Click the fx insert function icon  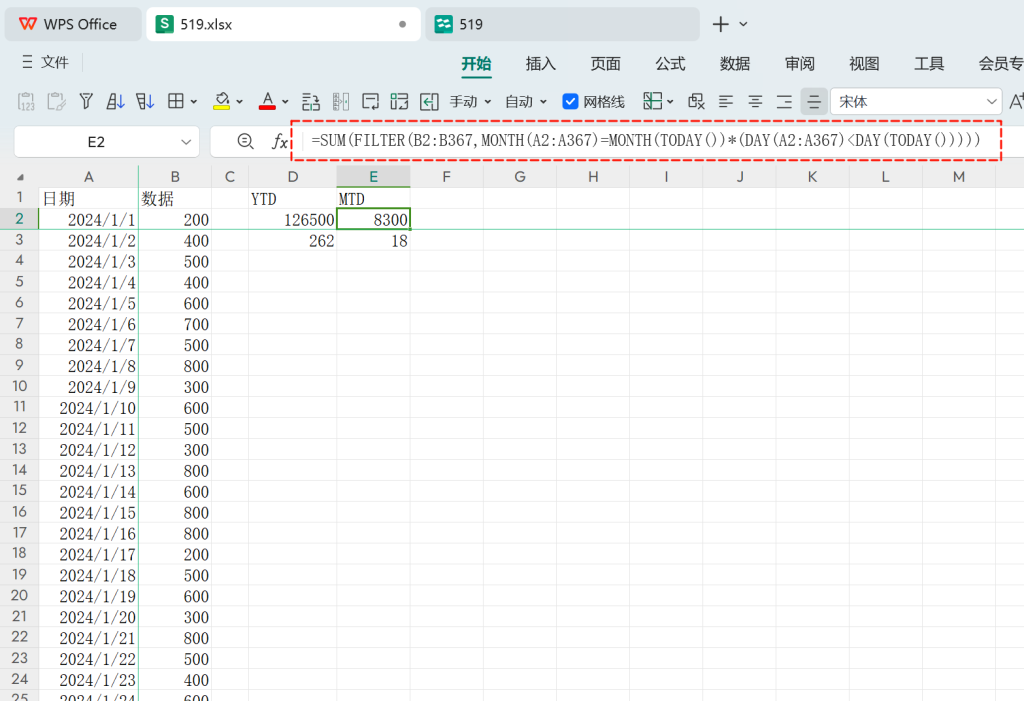[280, 141]
